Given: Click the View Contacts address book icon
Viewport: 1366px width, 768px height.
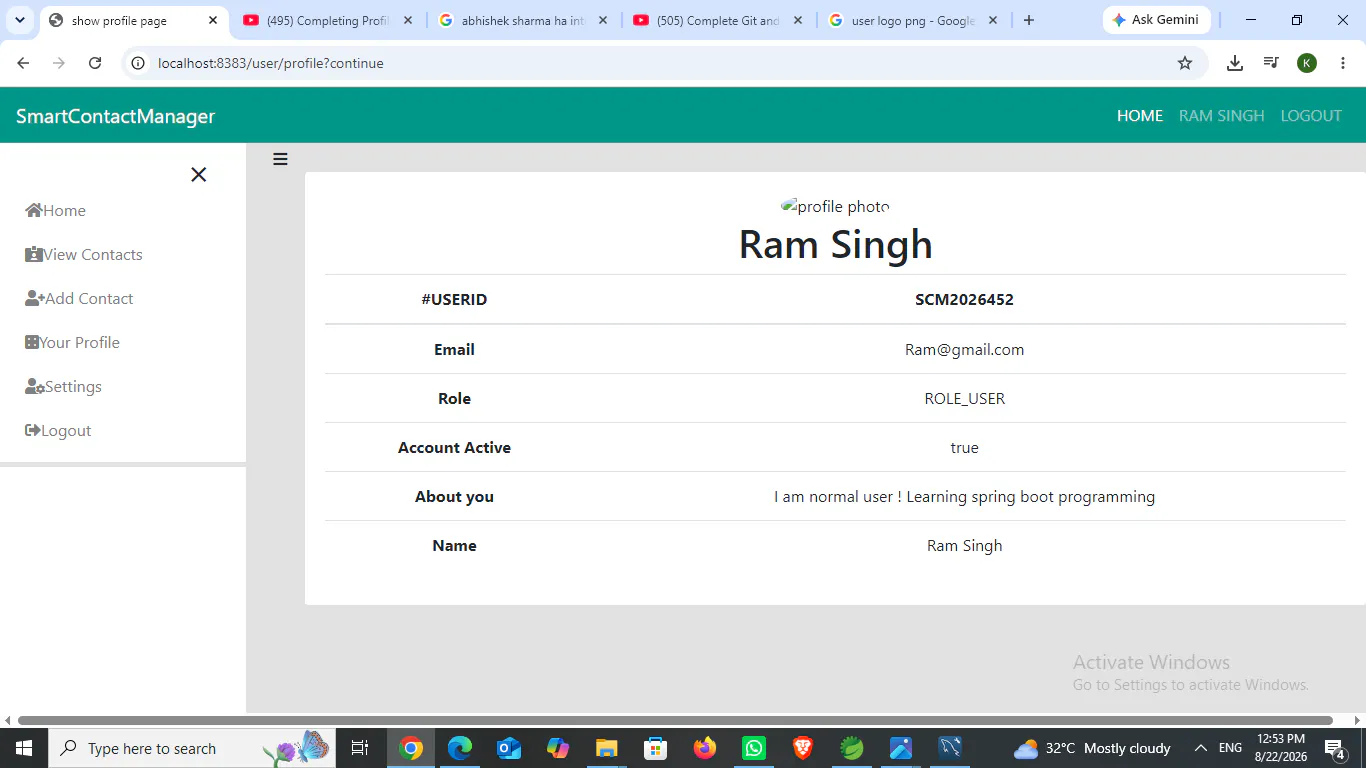Looking at the screenshot, I should (34, 254).
